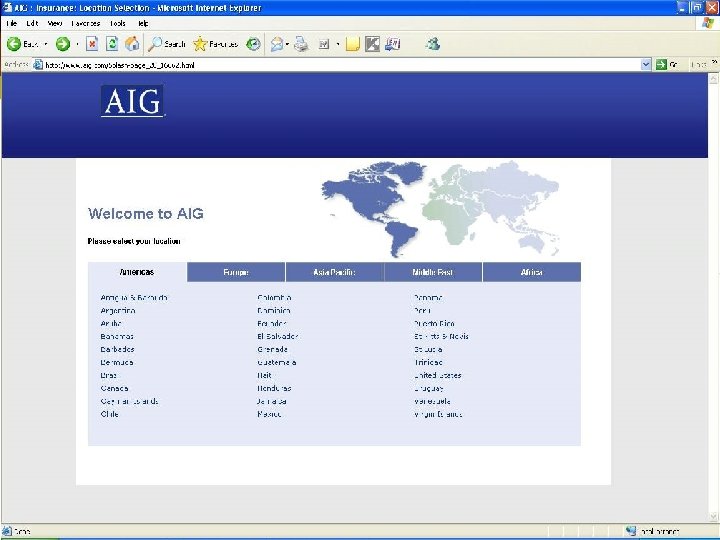Screen dimensions: 720x540
Task: Click the yellow note toolbar icon
Action: click(352, 44)
